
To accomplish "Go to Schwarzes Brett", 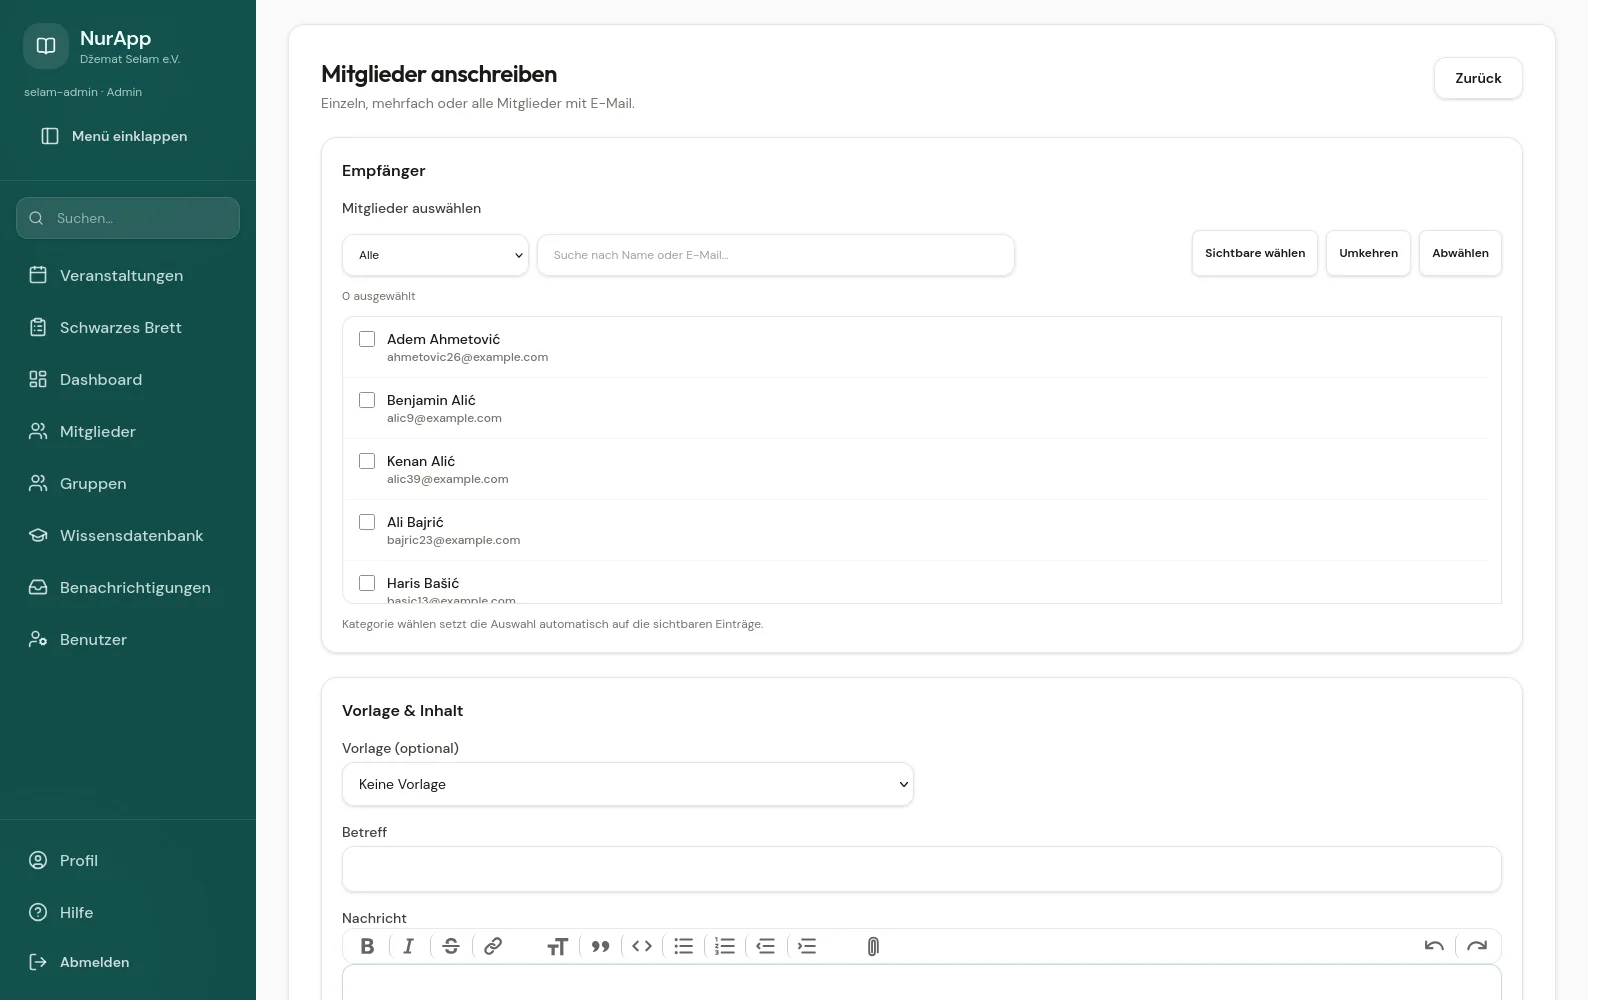I will click(128, 327).
